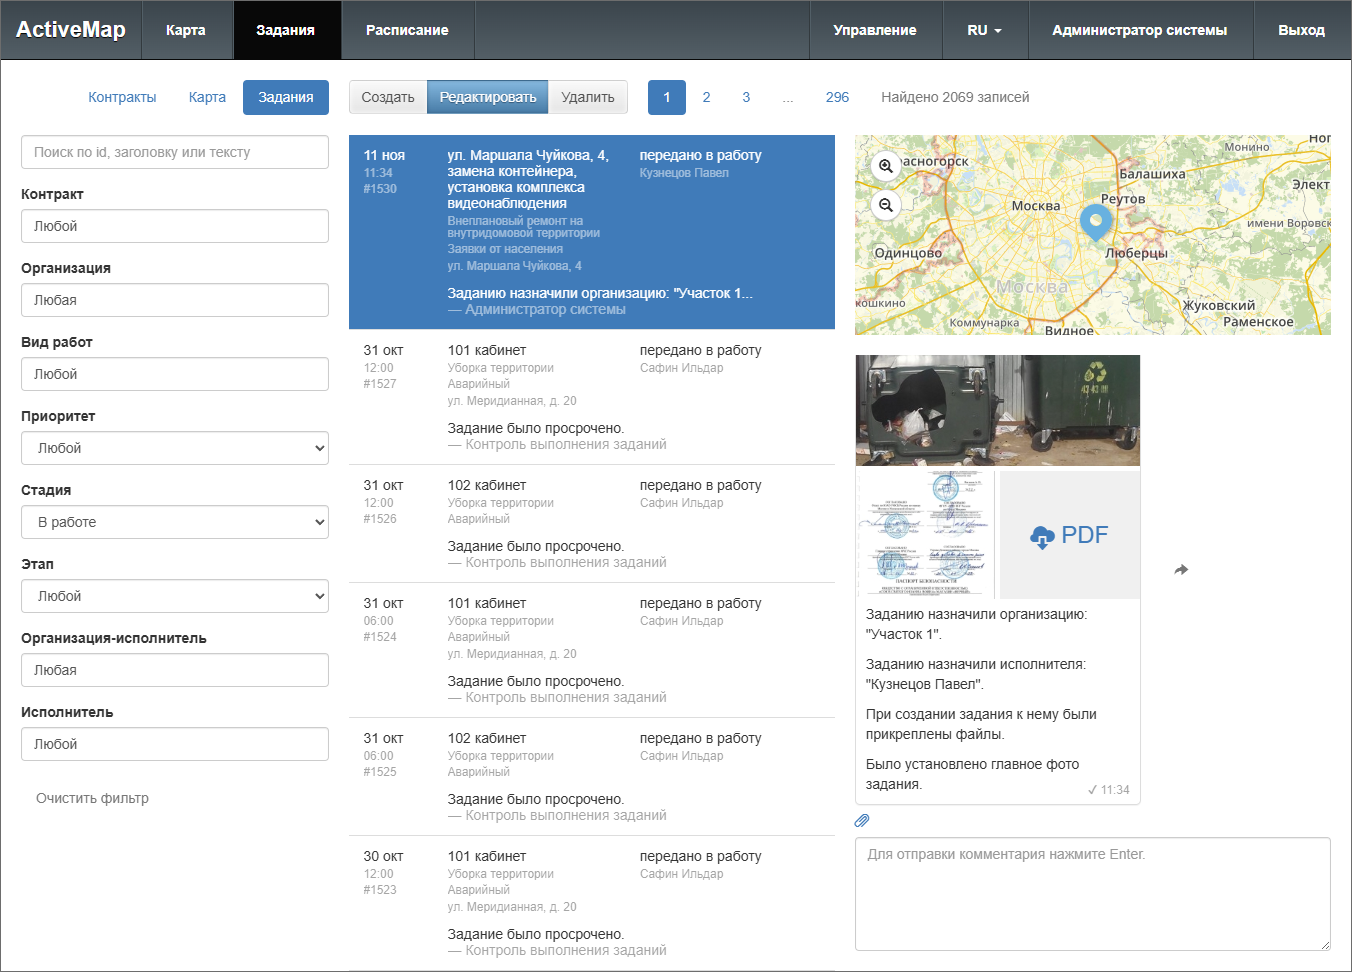Screen dimensions: 1352x972
Task: Click the Удалить button
Action: pyautogui.click(x=588, y=97)
